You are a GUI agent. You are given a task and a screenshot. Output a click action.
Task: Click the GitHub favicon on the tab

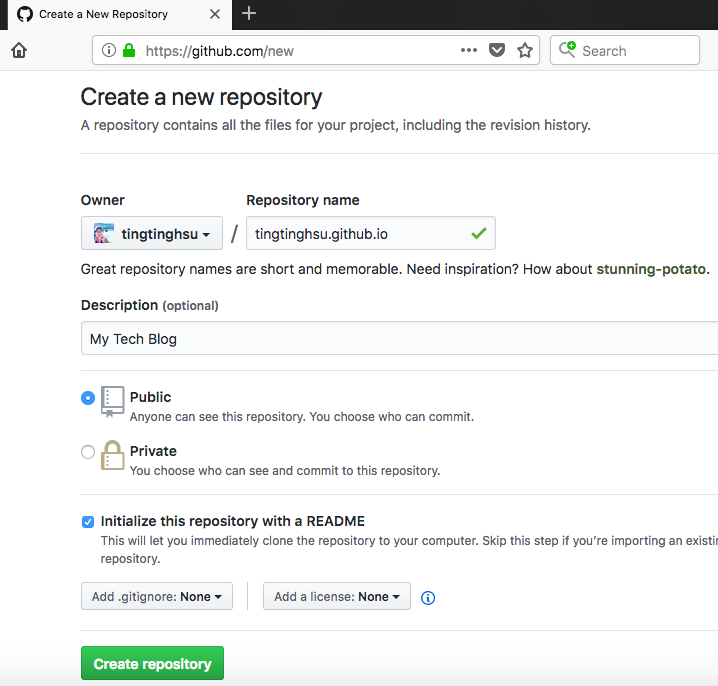point(25,14)
